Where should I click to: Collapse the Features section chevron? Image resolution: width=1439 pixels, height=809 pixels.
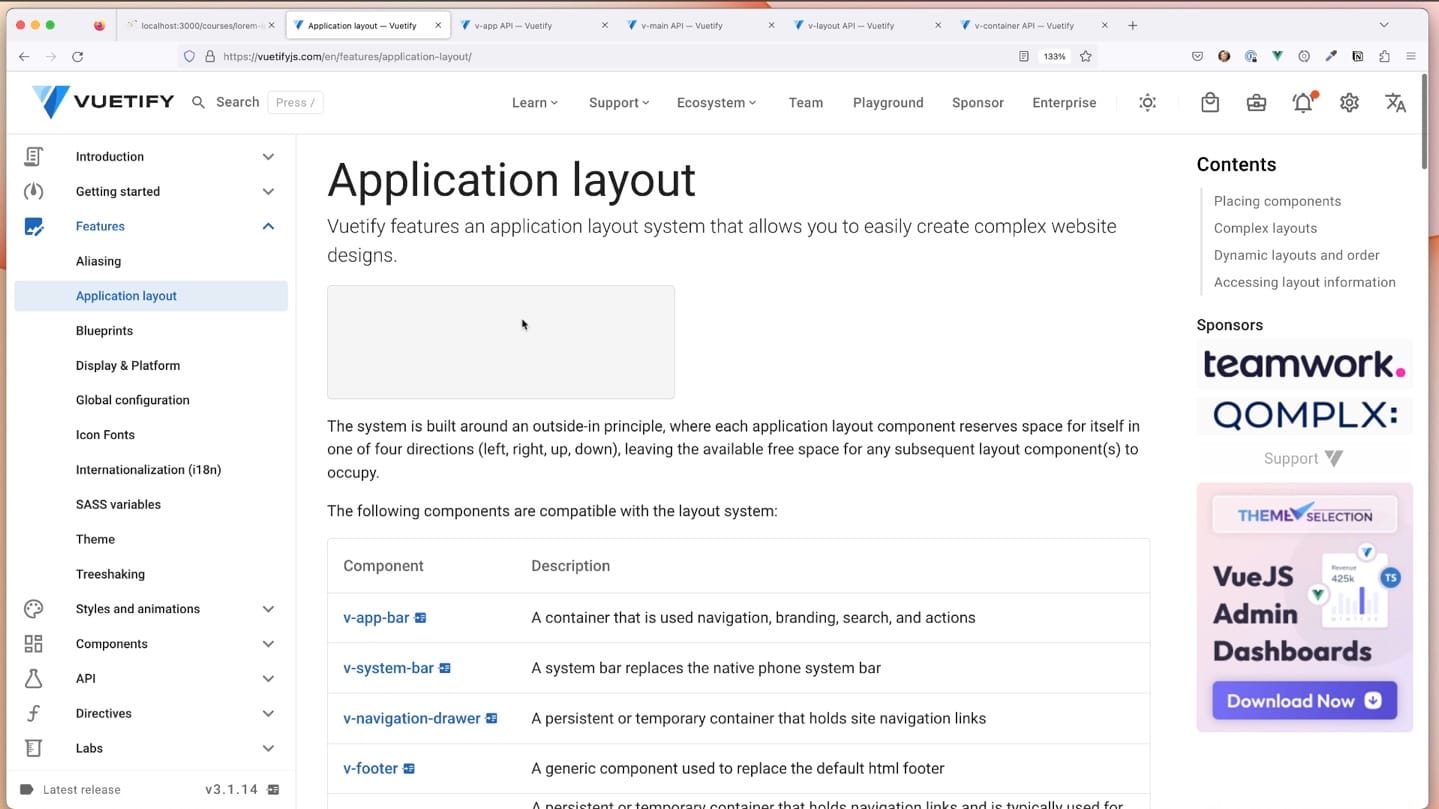pyautogui.click(x=267, y=226)
